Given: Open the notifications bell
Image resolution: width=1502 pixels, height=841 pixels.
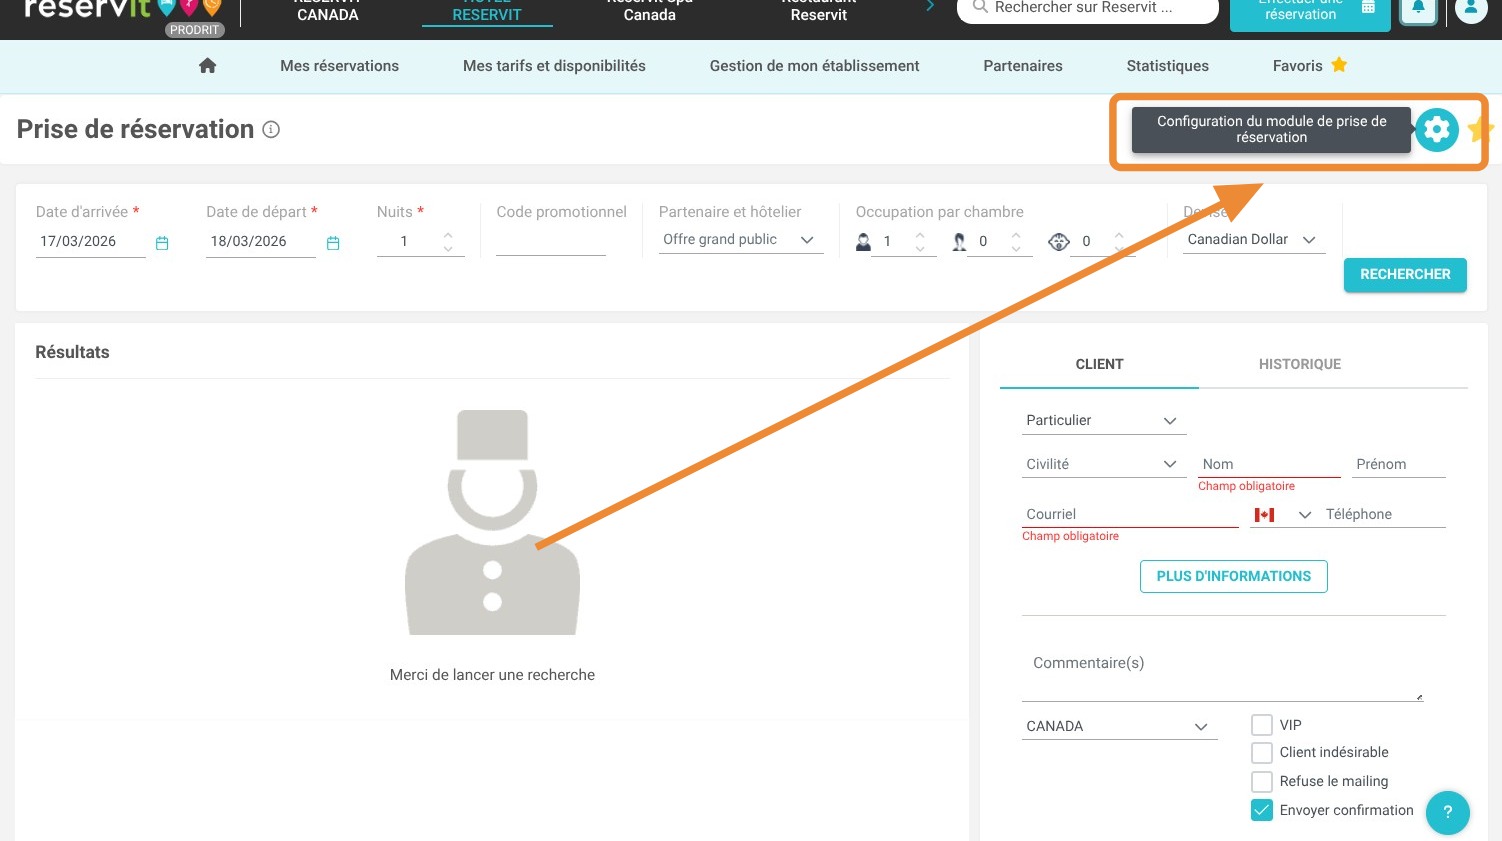Looking at the screenshot, I should coord(1418,9).
